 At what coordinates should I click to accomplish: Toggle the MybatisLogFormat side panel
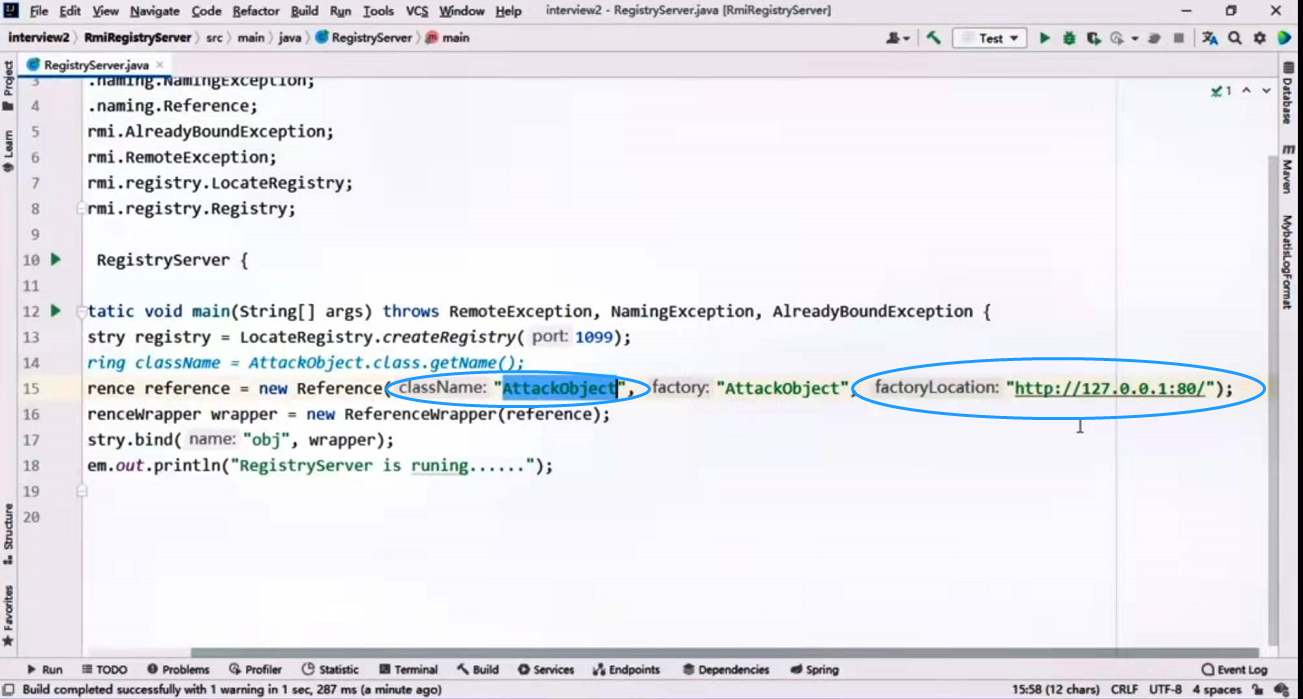tap(1288, 261)
